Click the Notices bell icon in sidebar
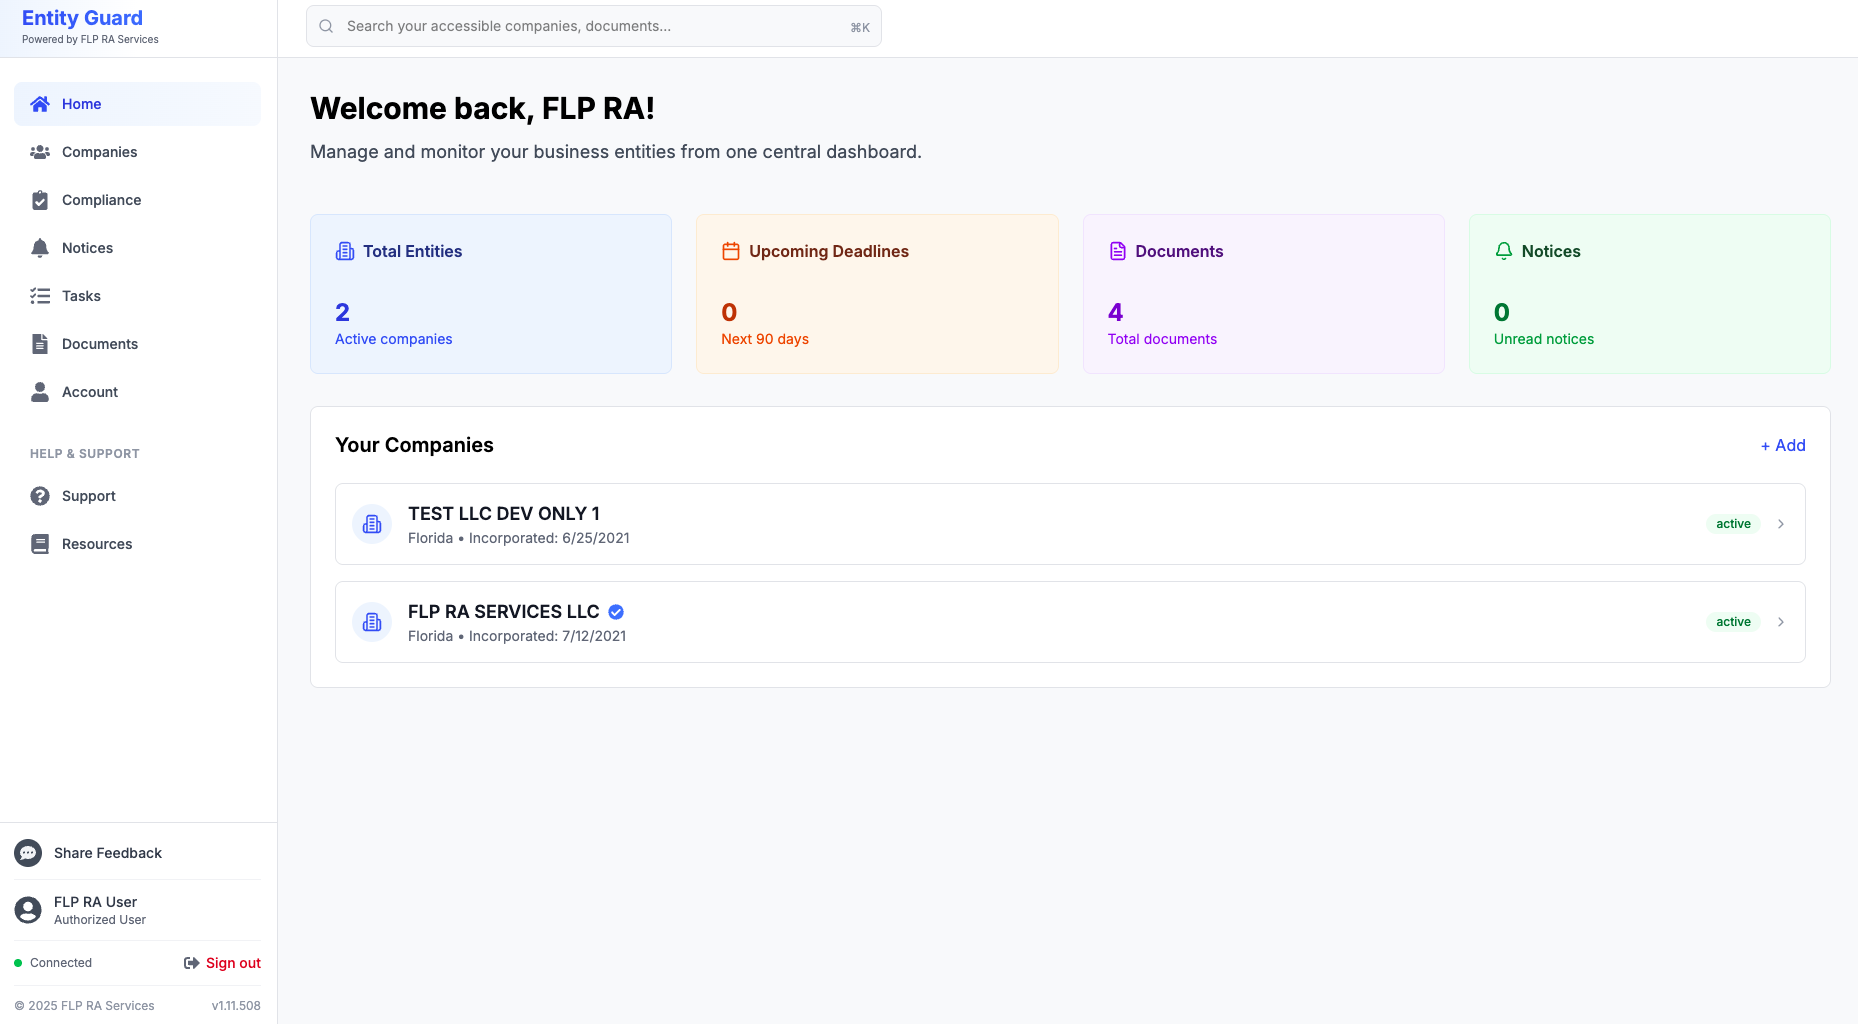The width and height of the screenshot is (1858, 1024). tap(40, 248)
